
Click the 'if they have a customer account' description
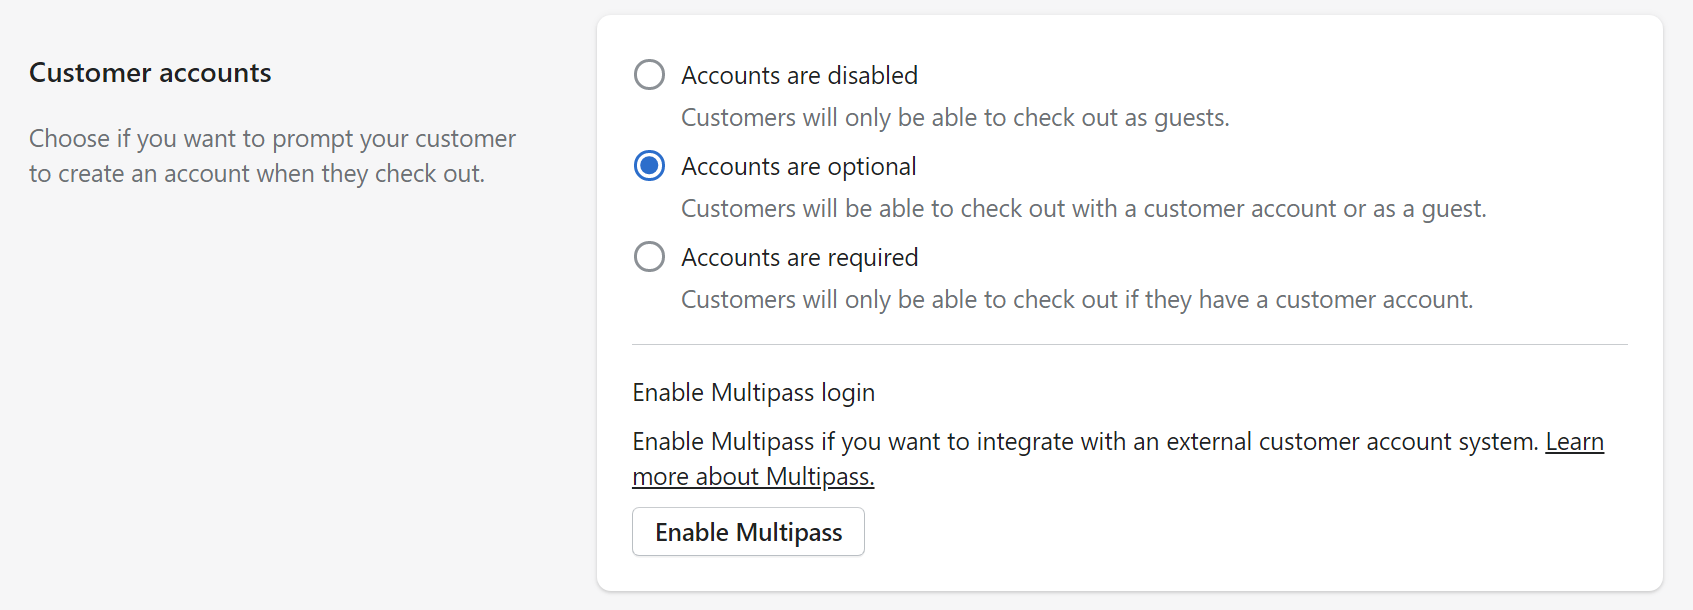click(x=1076, y=300)
